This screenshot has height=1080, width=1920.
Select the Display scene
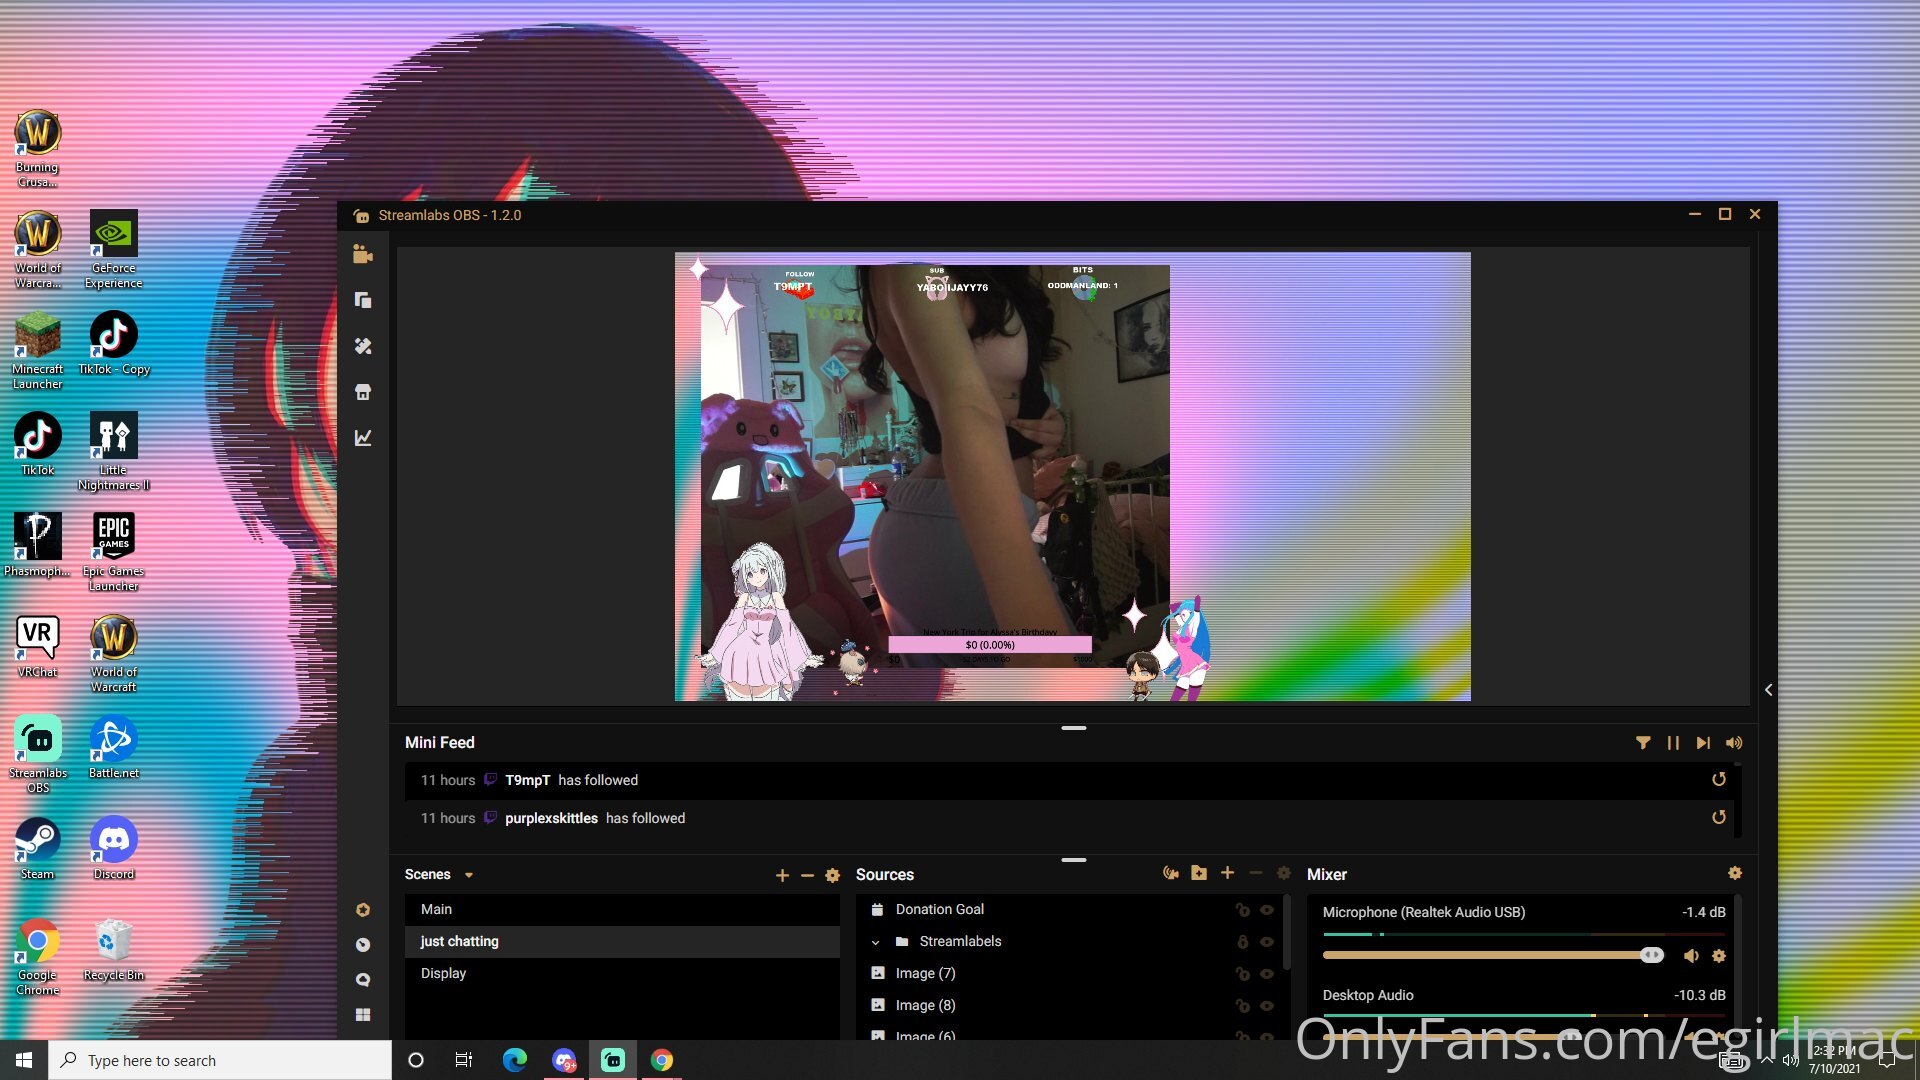click(x=622, y=973)
